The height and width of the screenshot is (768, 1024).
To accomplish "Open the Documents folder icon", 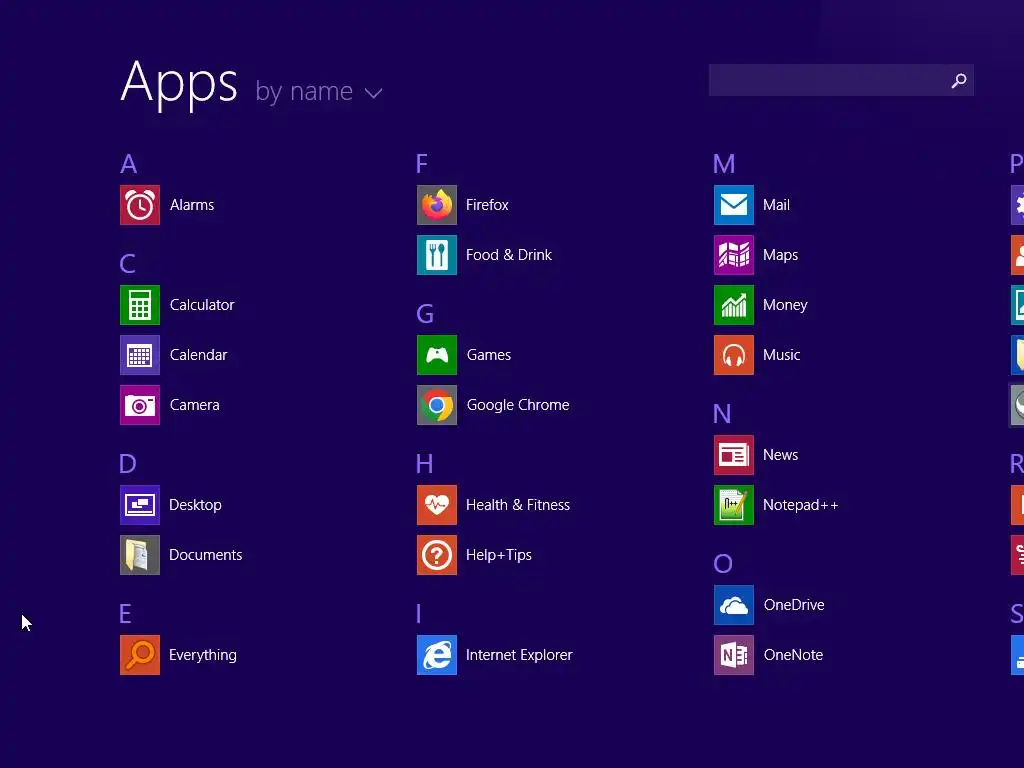I will (x=140, y=555).
